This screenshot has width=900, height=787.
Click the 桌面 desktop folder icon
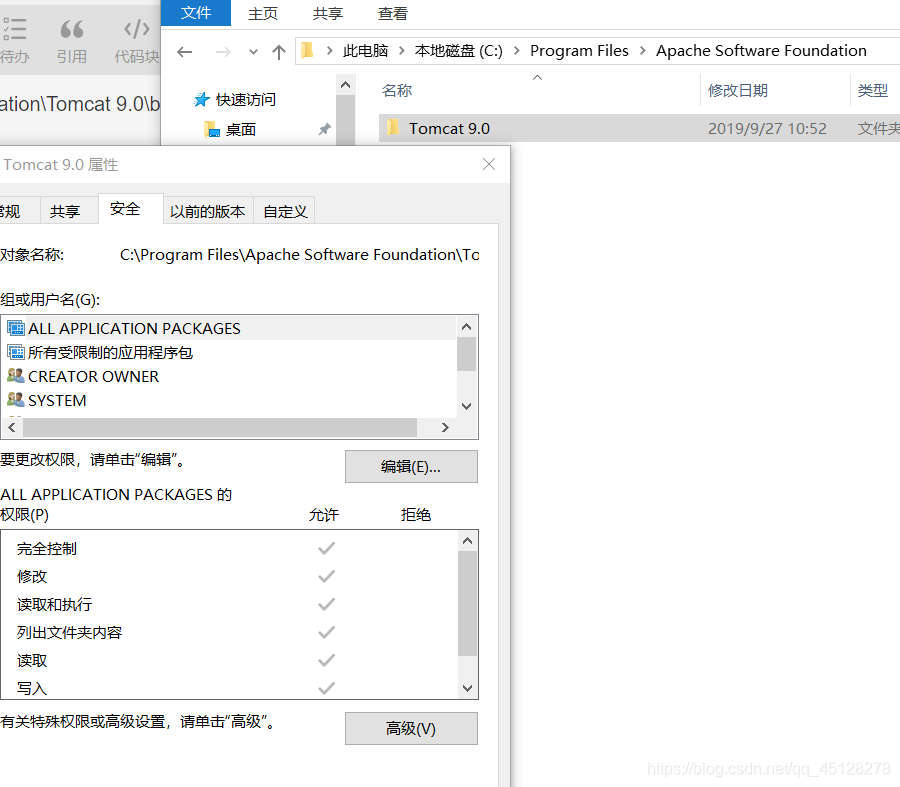click(212, 130)
